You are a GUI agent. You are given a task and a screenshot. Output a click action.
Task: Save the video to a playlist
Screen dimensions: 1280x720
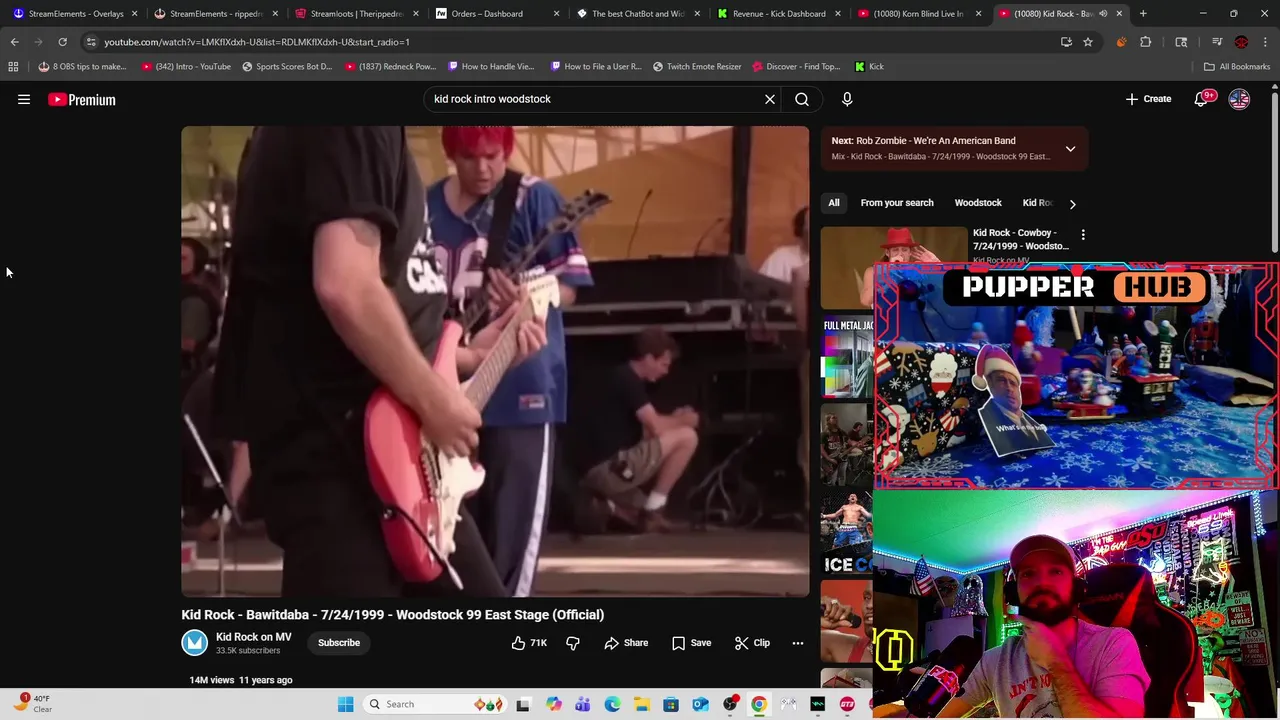pos(691,643)
